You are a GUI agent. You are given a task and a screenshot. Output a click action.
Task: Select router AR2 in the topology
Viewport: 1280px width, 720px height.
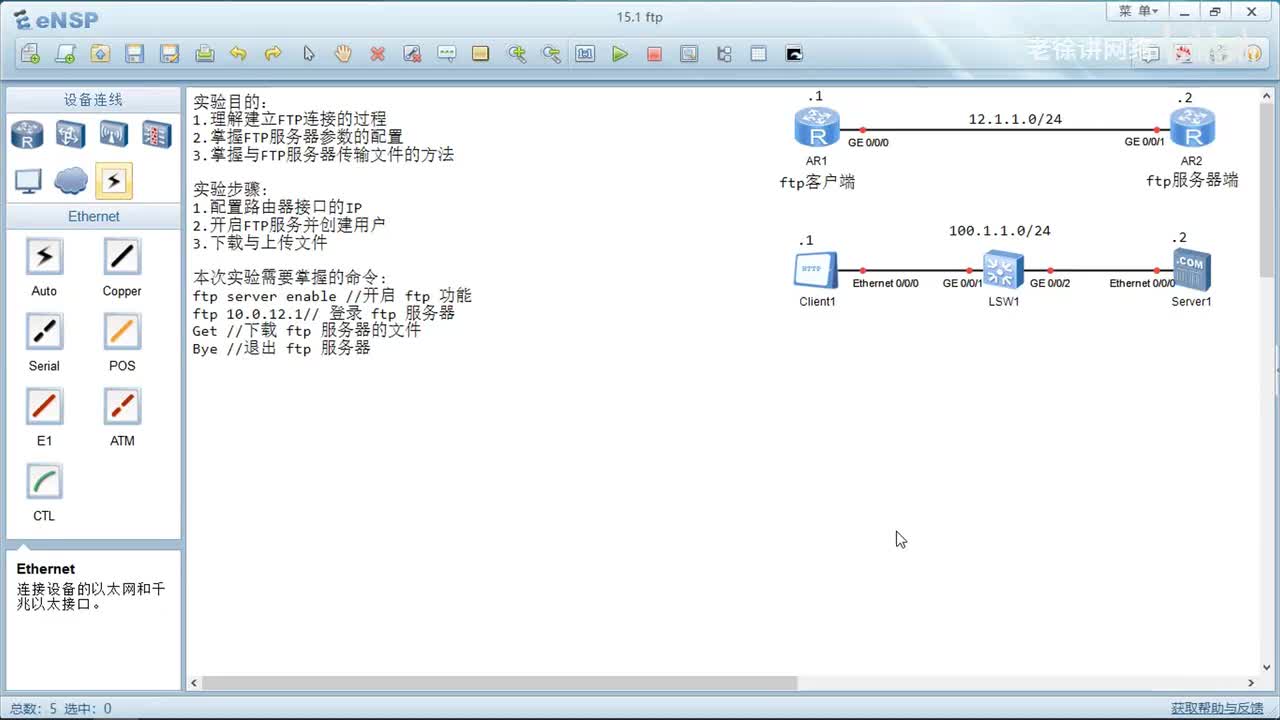click(x=1192, y=129)
